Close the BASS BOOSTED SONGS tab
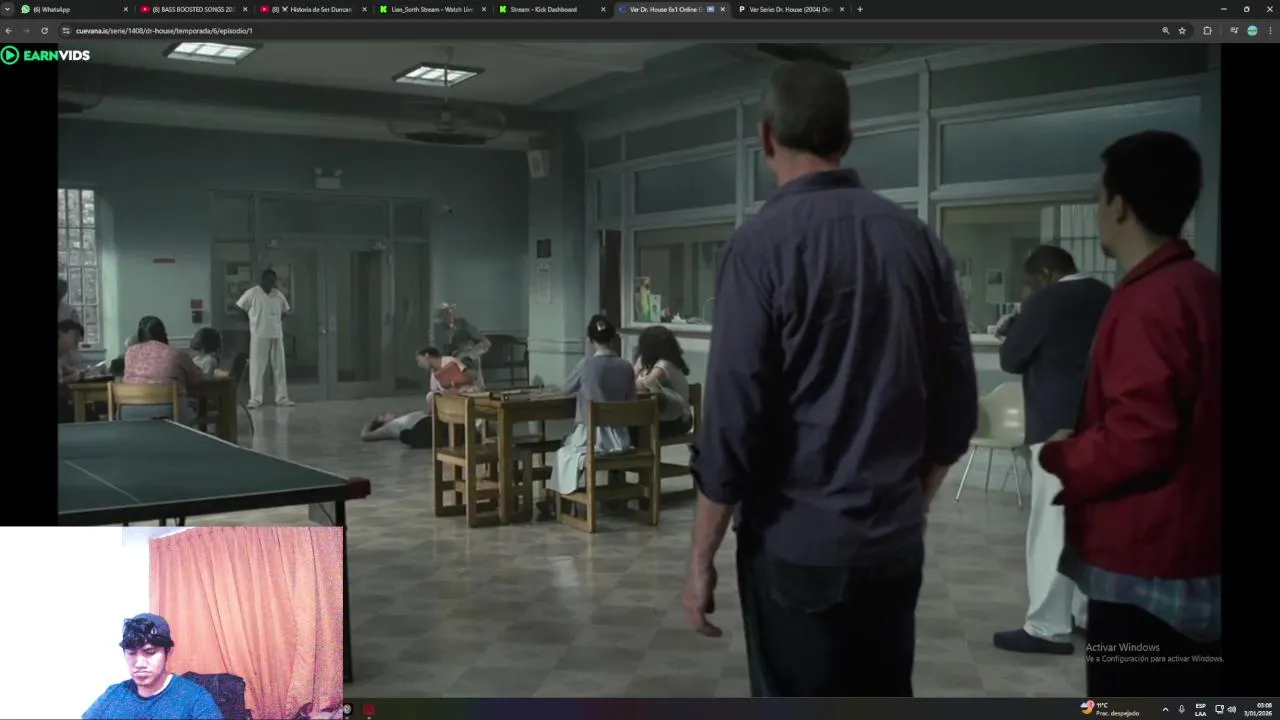Image resolution: width=1280 pixels, height=720 pixels. coord(245,9)
